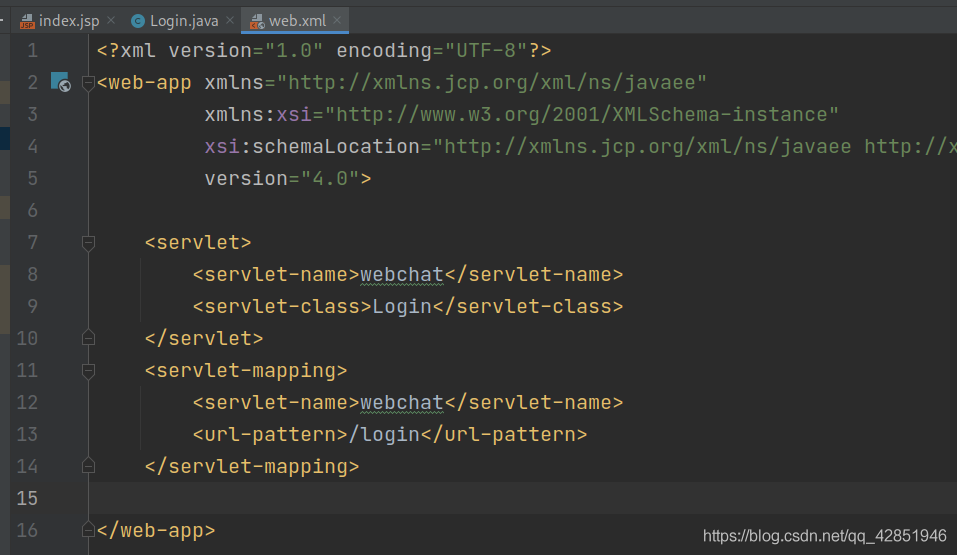This screenshot has width=957, height=555.
Task: Click the Java class icon on Login.java tab
Action: pos(138,21)
